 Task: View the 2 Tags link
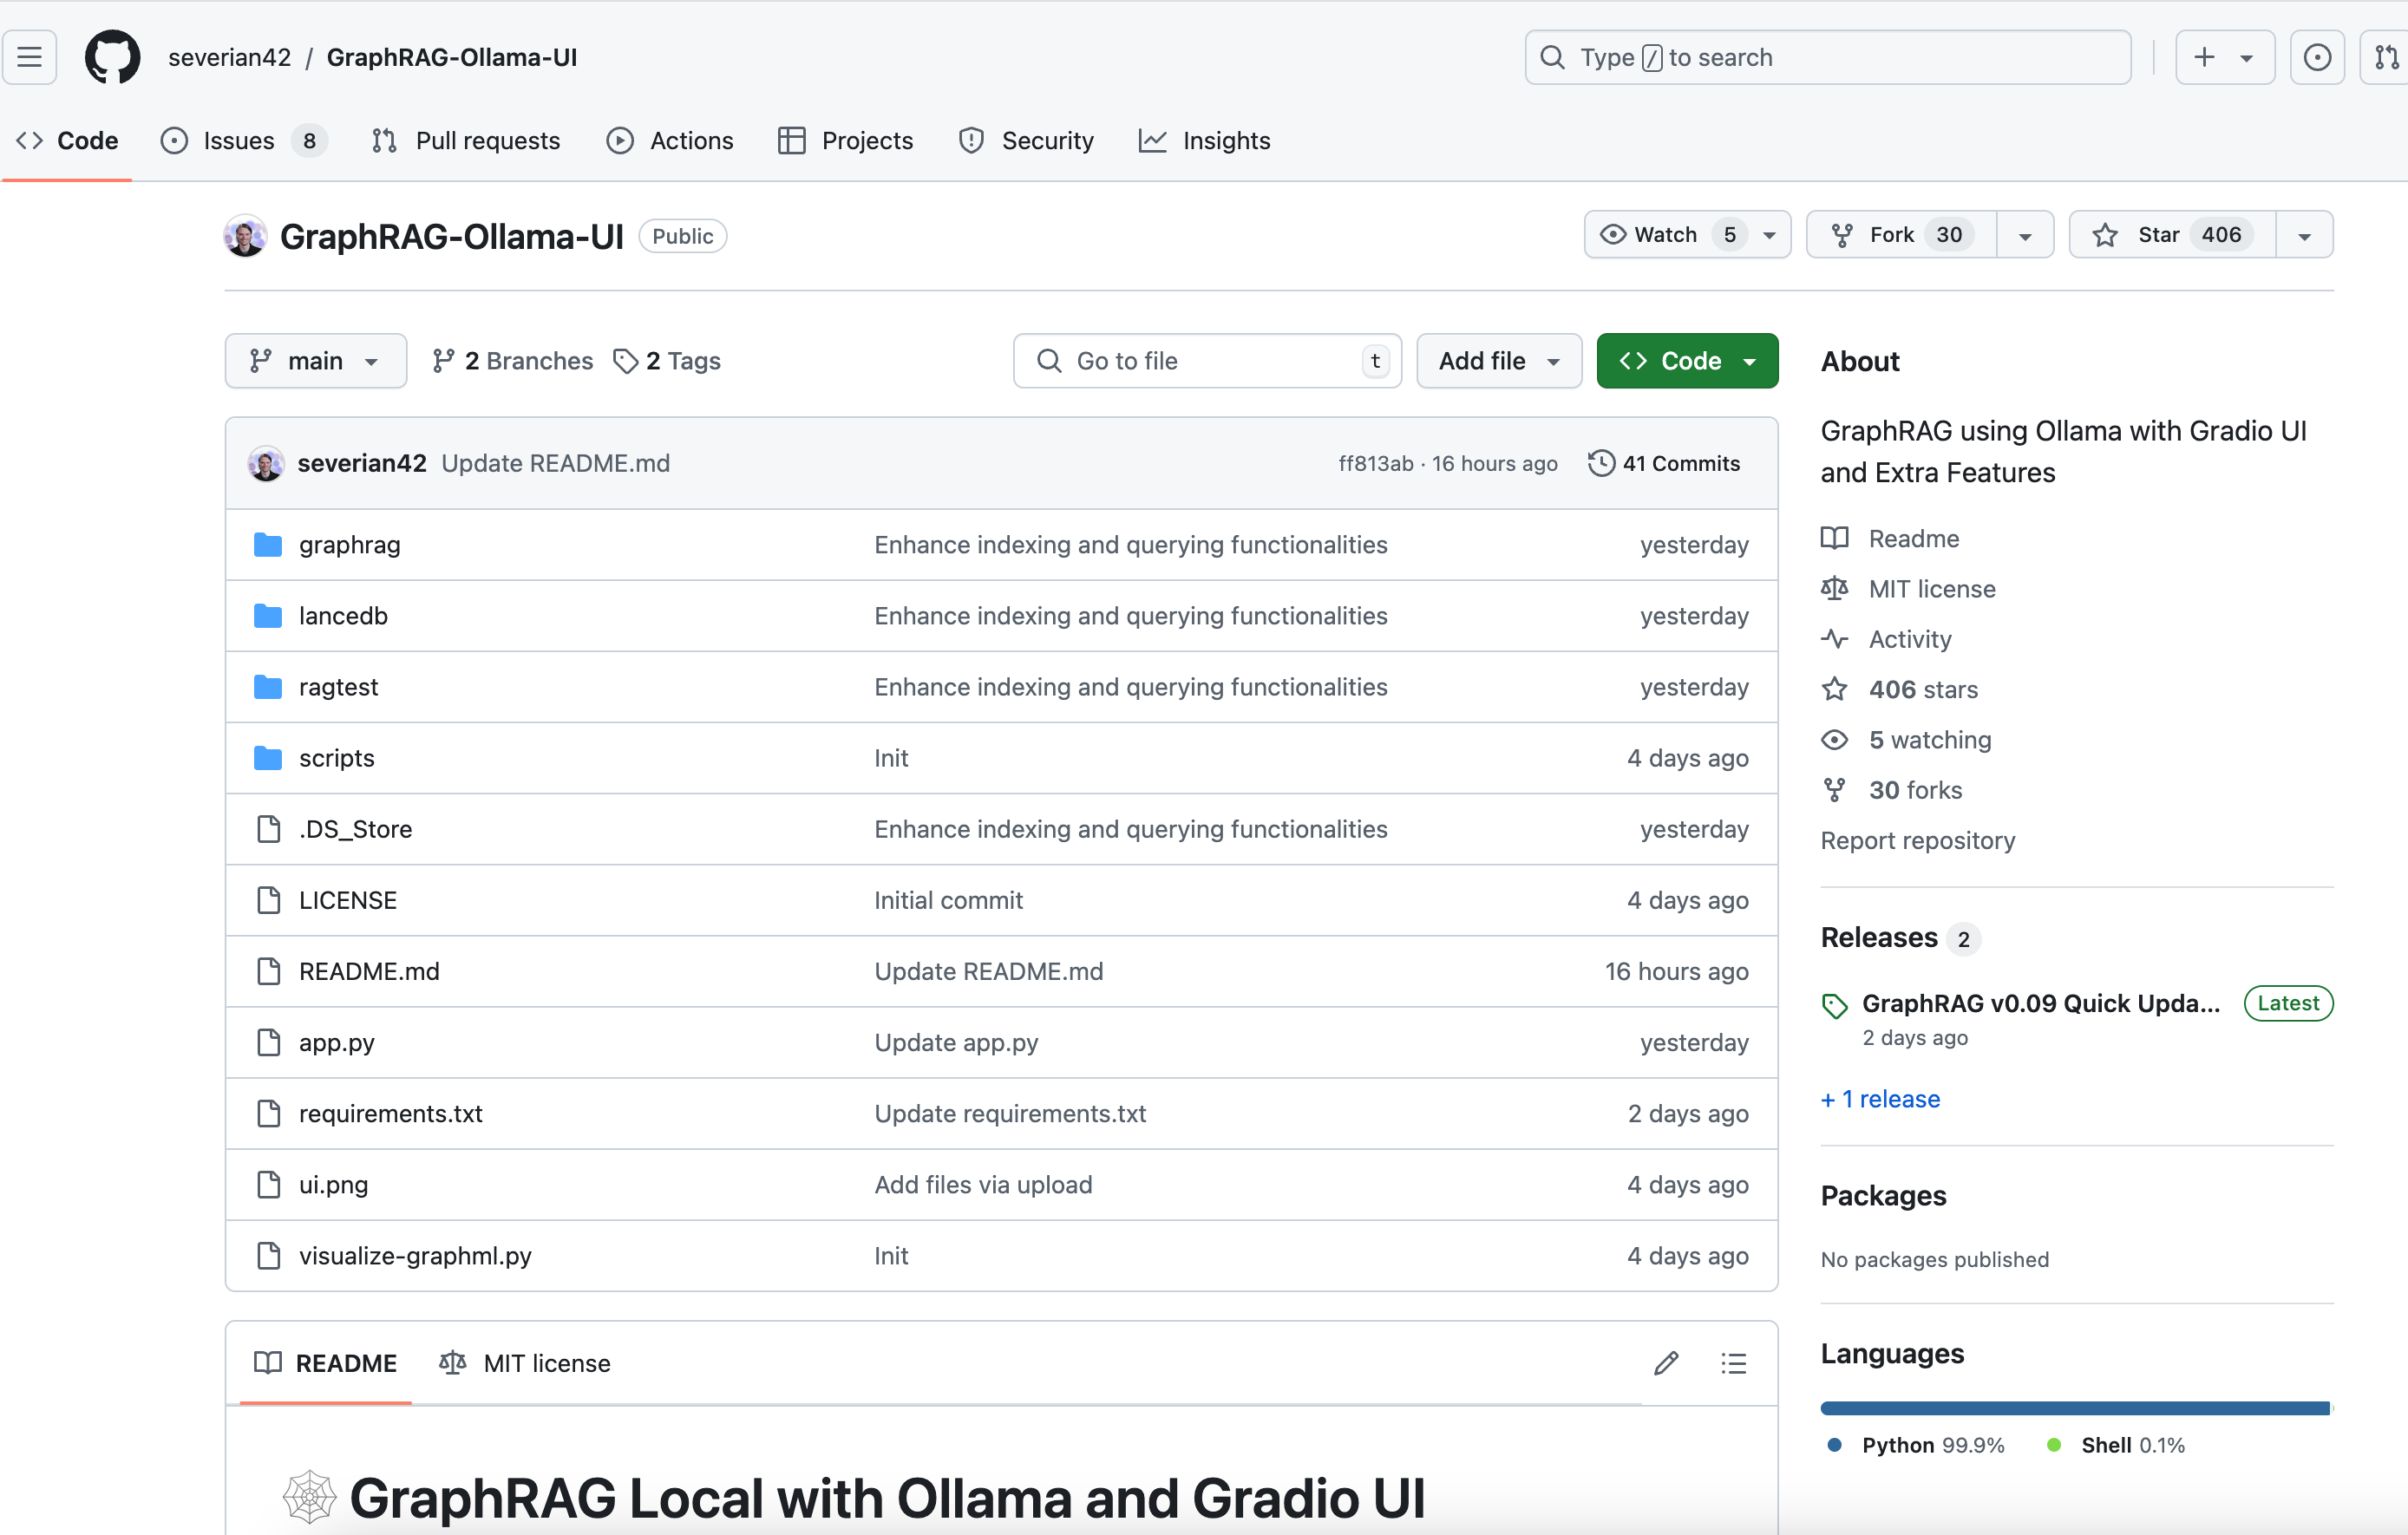pyautogui.click(x=667, y=361)
